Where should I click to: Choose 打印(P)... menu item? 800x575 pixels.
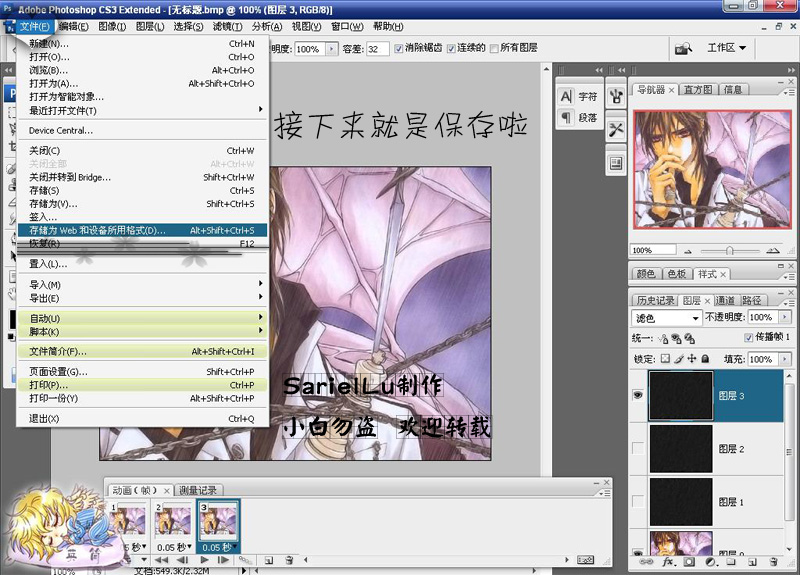click(142, 385)
